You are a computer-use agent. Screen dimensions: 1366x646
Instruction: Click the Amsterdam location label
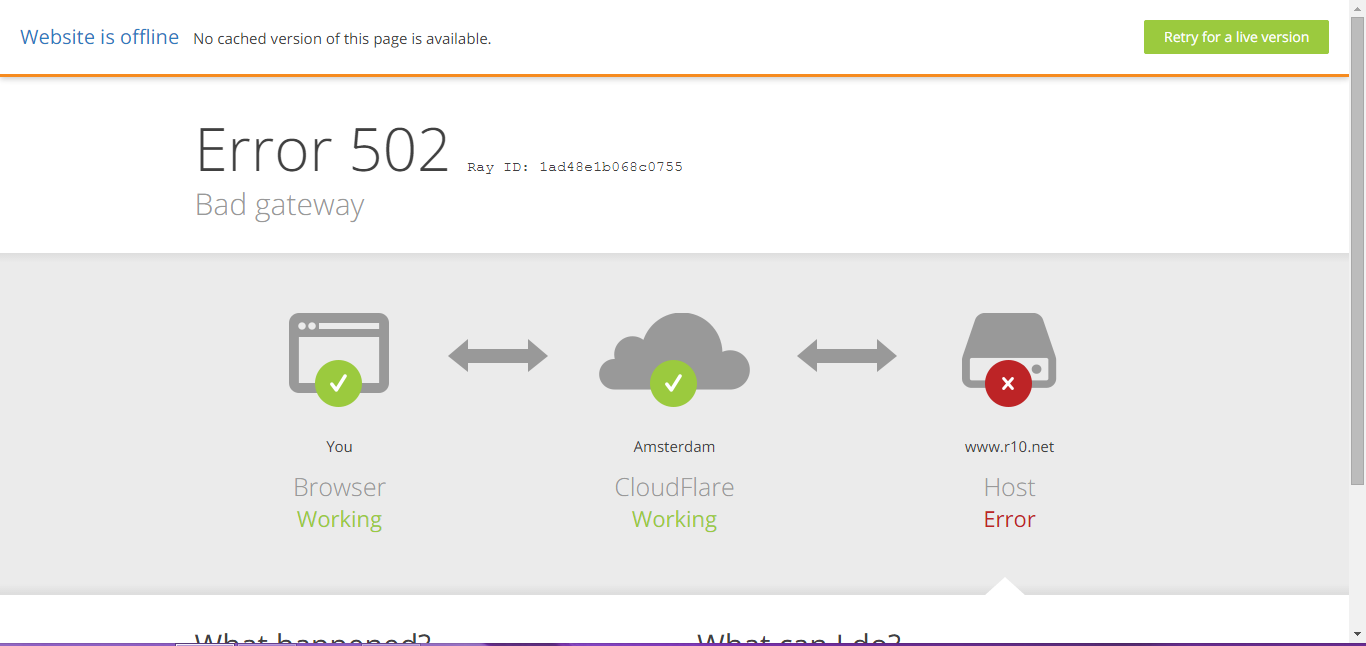pyautogui.click(x=674, y=447)
